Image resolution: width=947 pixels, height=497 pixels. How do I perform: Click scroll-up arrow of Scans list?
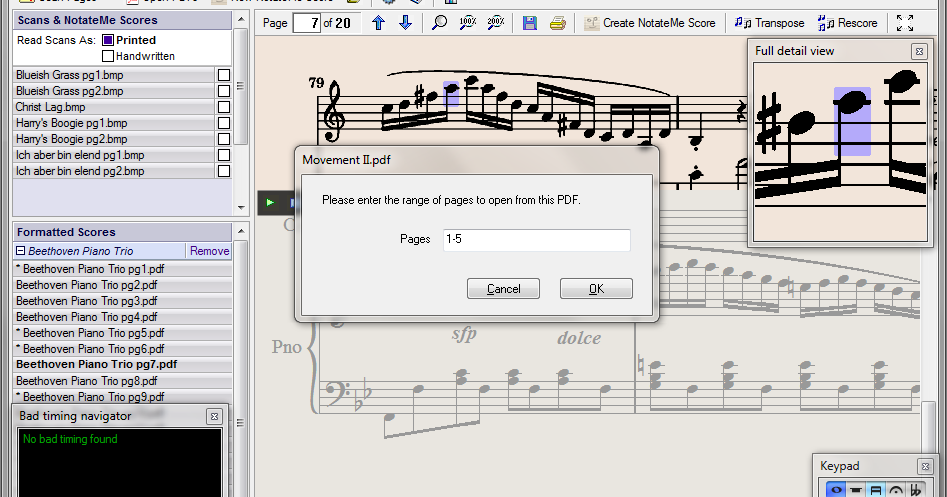point(241,19)
